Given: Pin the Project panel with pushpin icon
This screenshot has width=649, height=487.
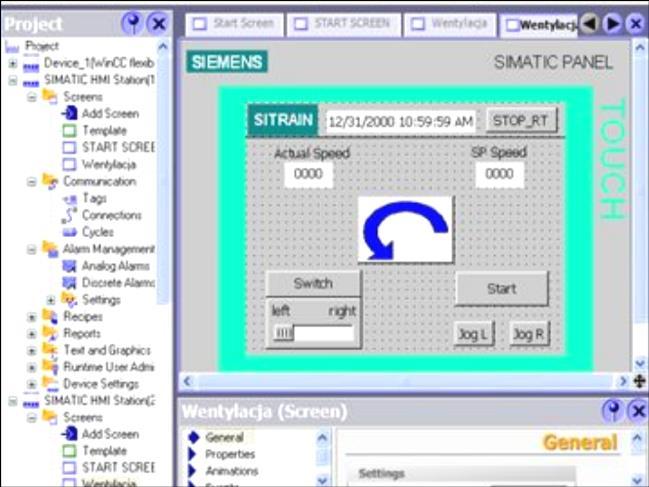Looking at the screenshot, I should pyautogui.click(x=132, y=23).
